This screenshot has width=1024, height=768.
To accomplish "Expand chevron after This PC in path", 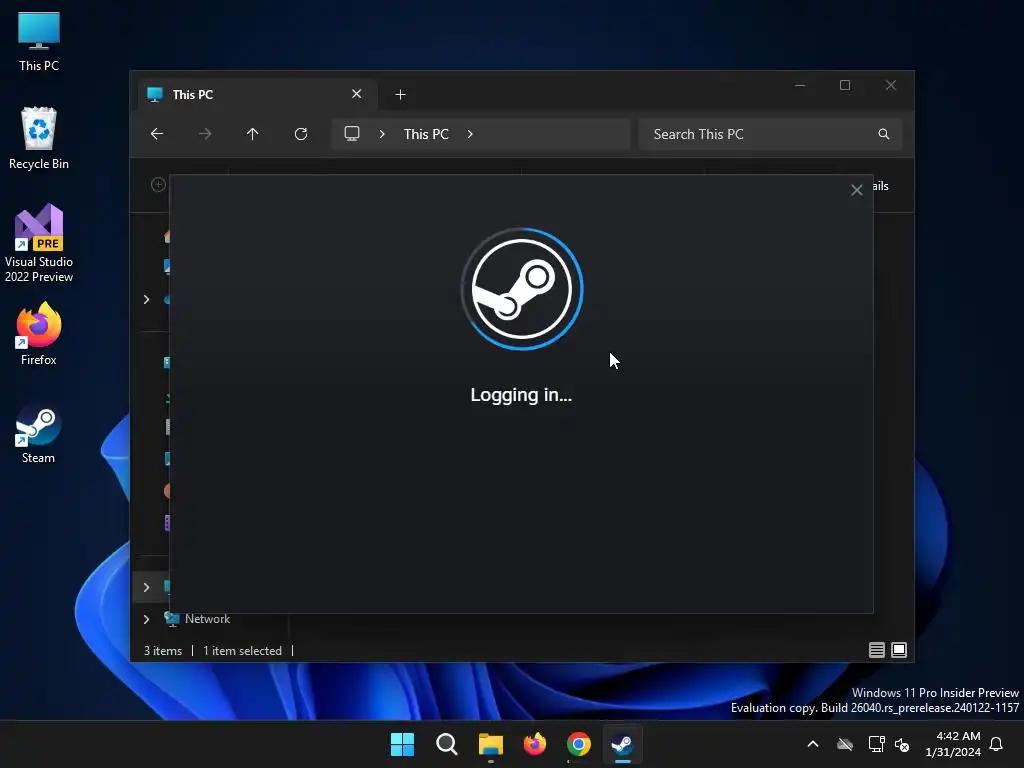I will 470,134.
